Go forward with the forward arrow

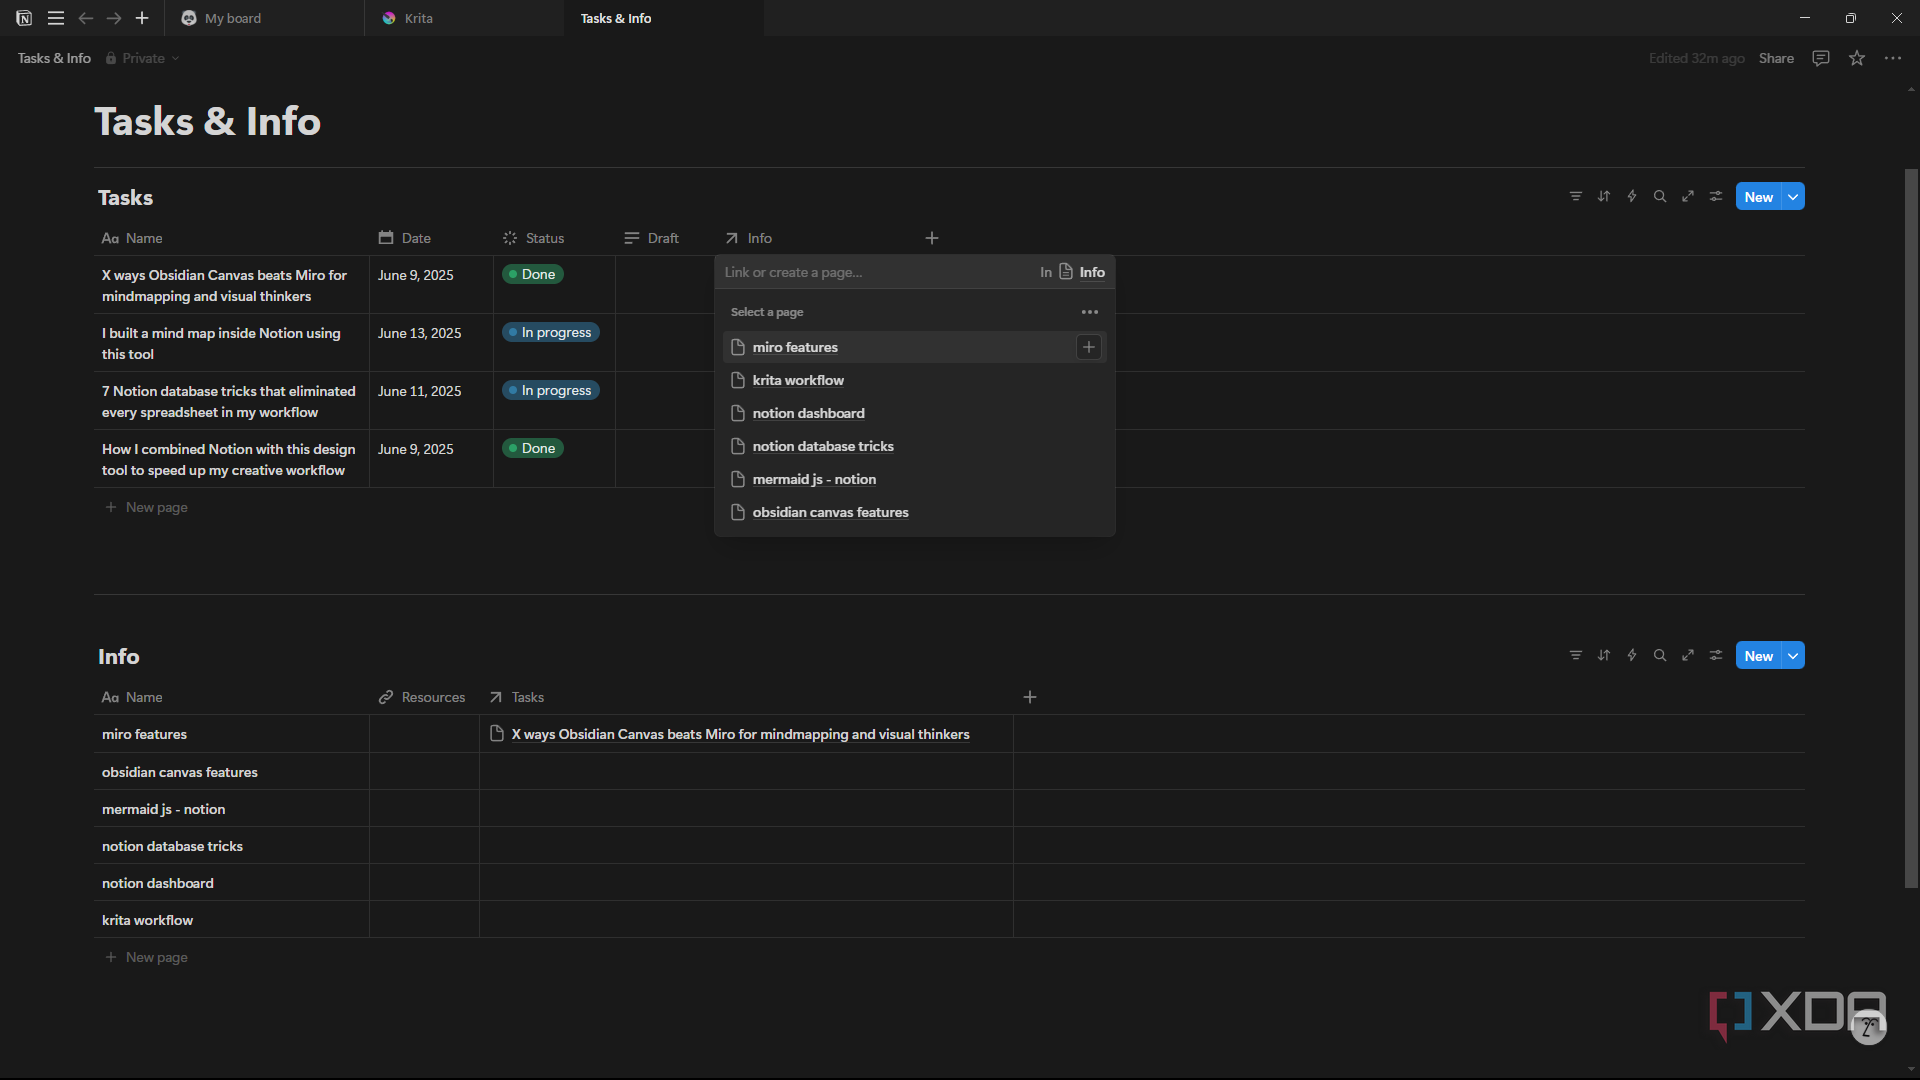(114, 18)
